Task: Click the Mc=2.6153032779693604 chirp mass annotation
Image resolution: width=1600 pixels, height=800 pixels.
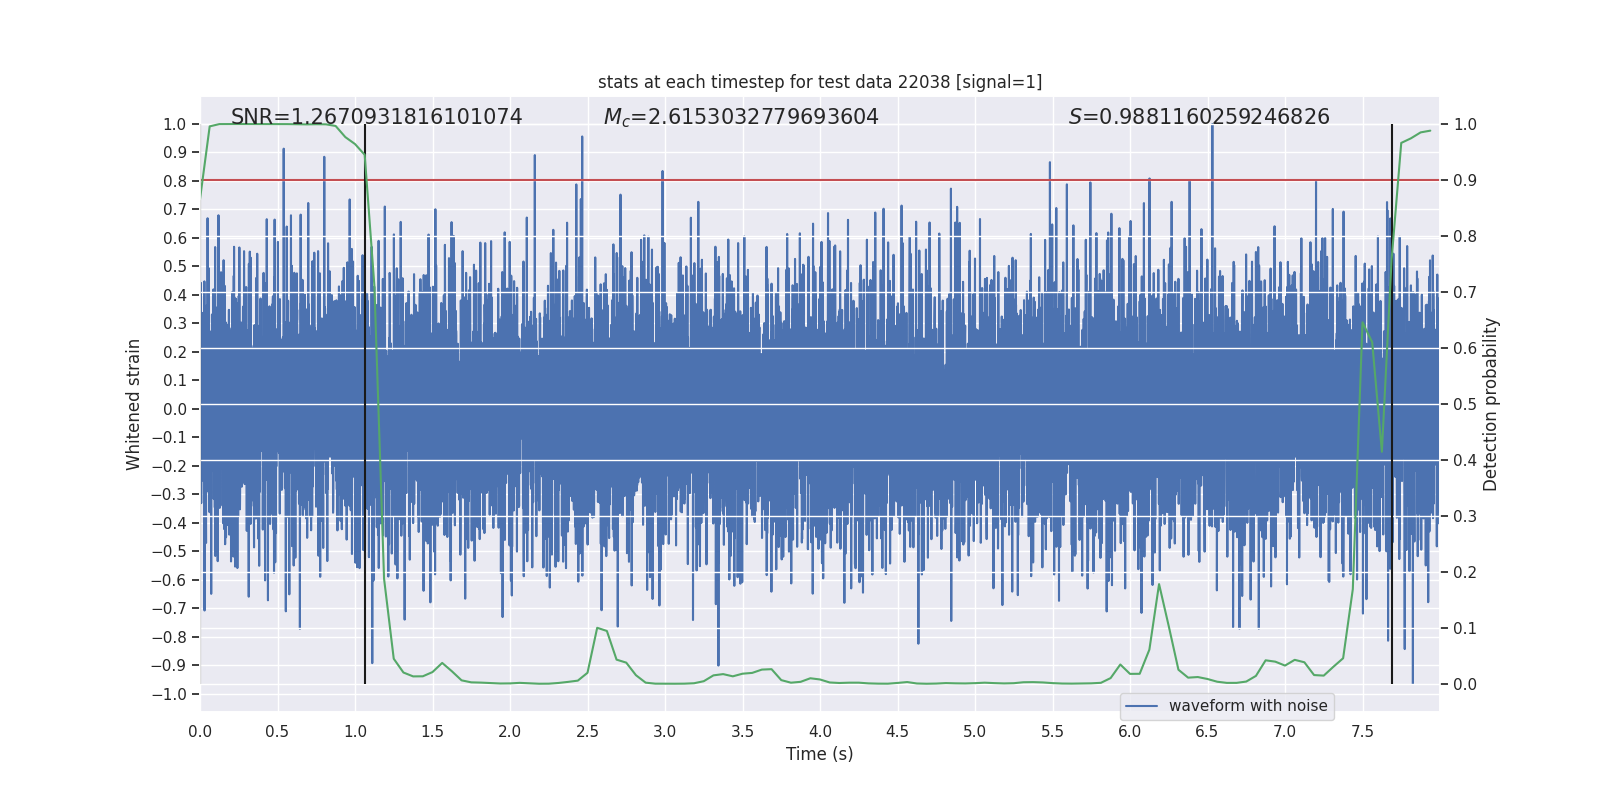Action: pos(741,117)
